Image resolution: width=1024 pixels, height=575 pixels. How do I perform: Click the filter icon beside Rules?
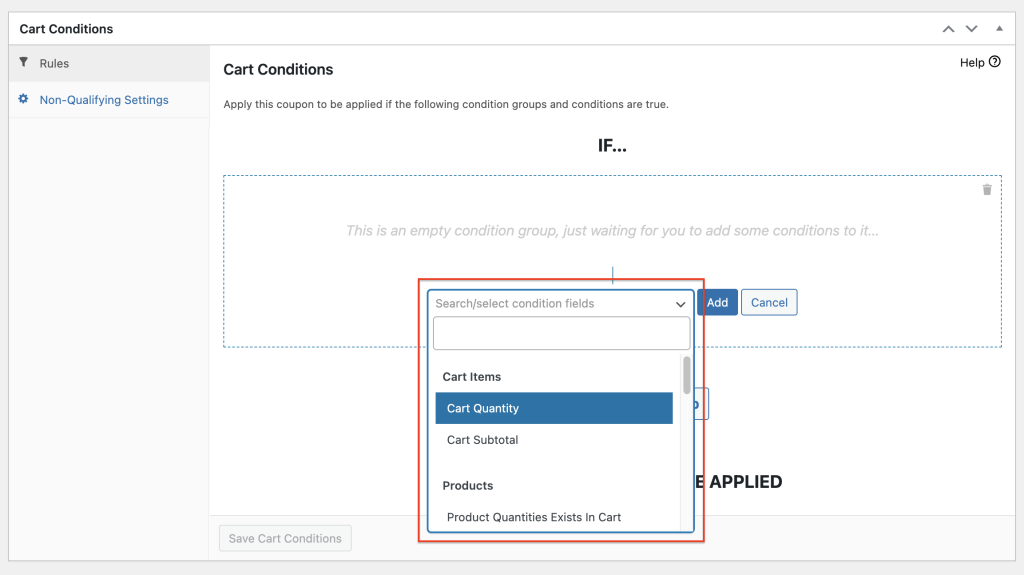24,63
